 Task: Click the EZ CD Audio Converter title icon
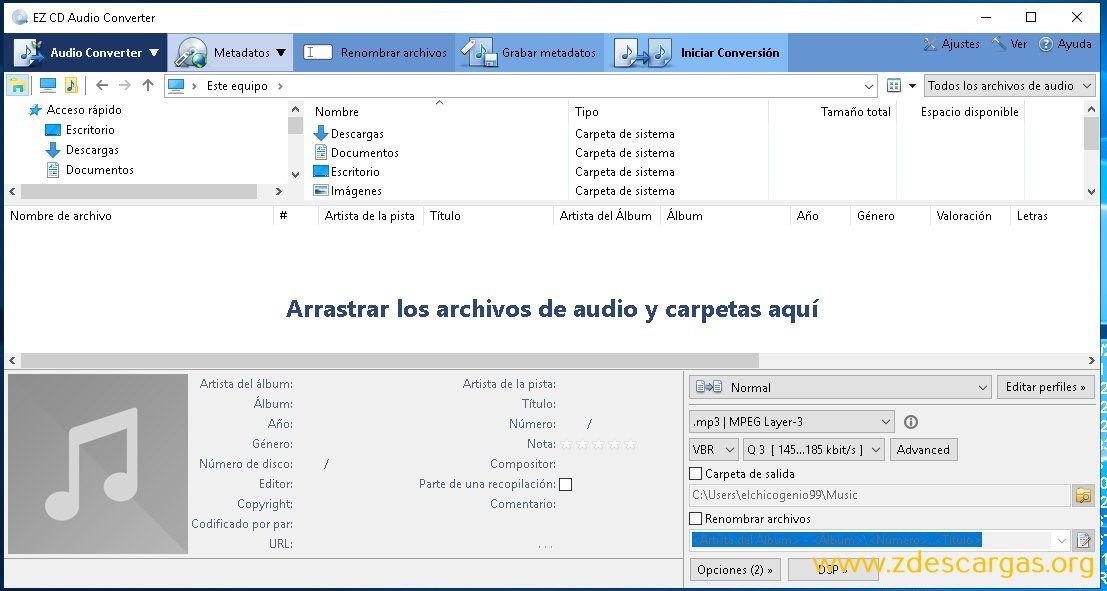(20, 17)
